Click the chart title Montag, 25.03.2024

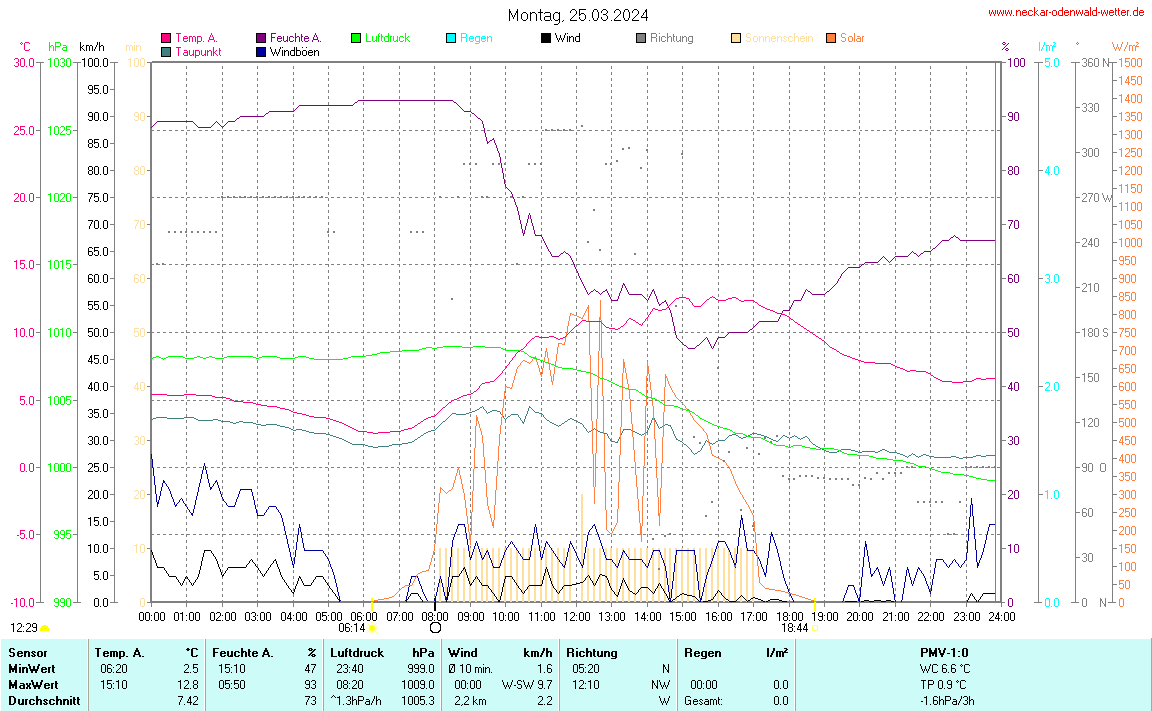click(x=577, y=15)
